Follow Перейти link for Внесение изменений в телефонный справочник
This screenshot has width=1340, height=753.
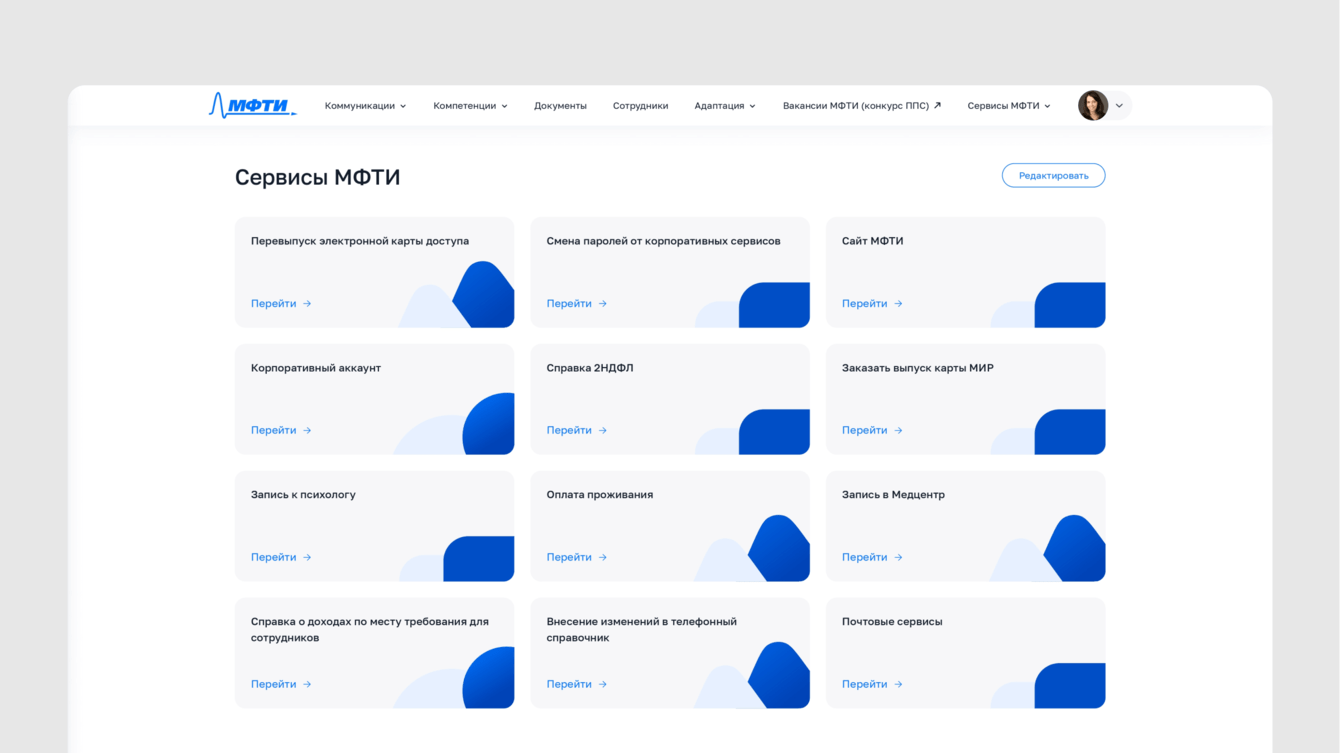[x=577, y=684]
